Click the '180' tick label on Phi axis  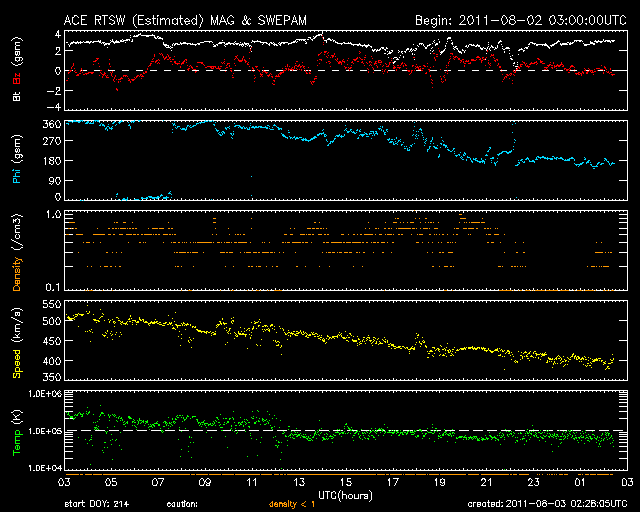tap(52, 161)
